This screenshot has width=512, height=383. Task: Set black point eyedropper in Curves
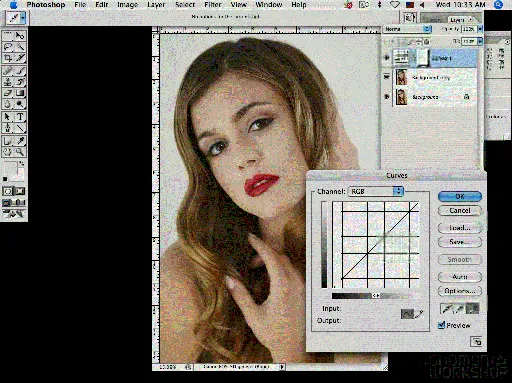[447, 309]
